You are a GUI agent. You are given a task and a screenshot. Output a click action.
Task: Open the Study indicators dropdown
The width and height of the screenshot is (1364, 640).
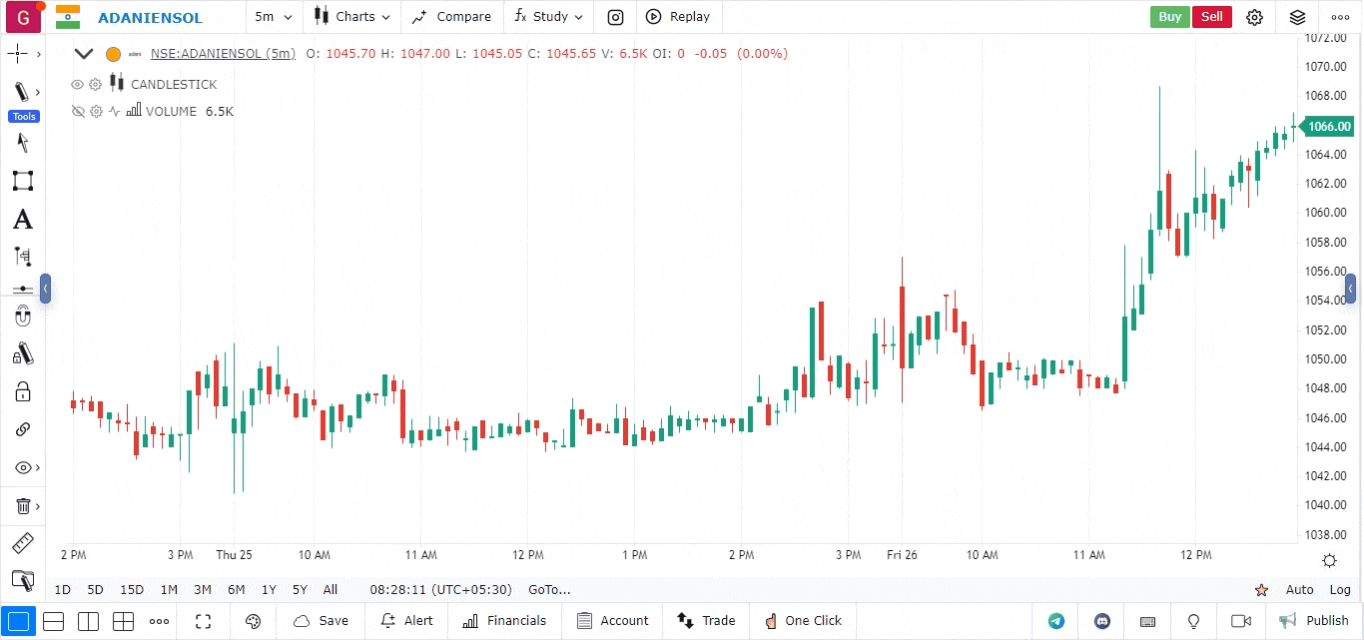(549, 17)
